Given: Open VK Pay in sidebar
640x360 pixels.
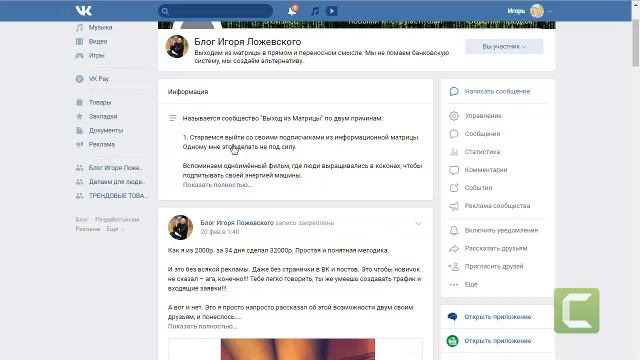Looking at the screenshot, I should (x=99, y=79).
